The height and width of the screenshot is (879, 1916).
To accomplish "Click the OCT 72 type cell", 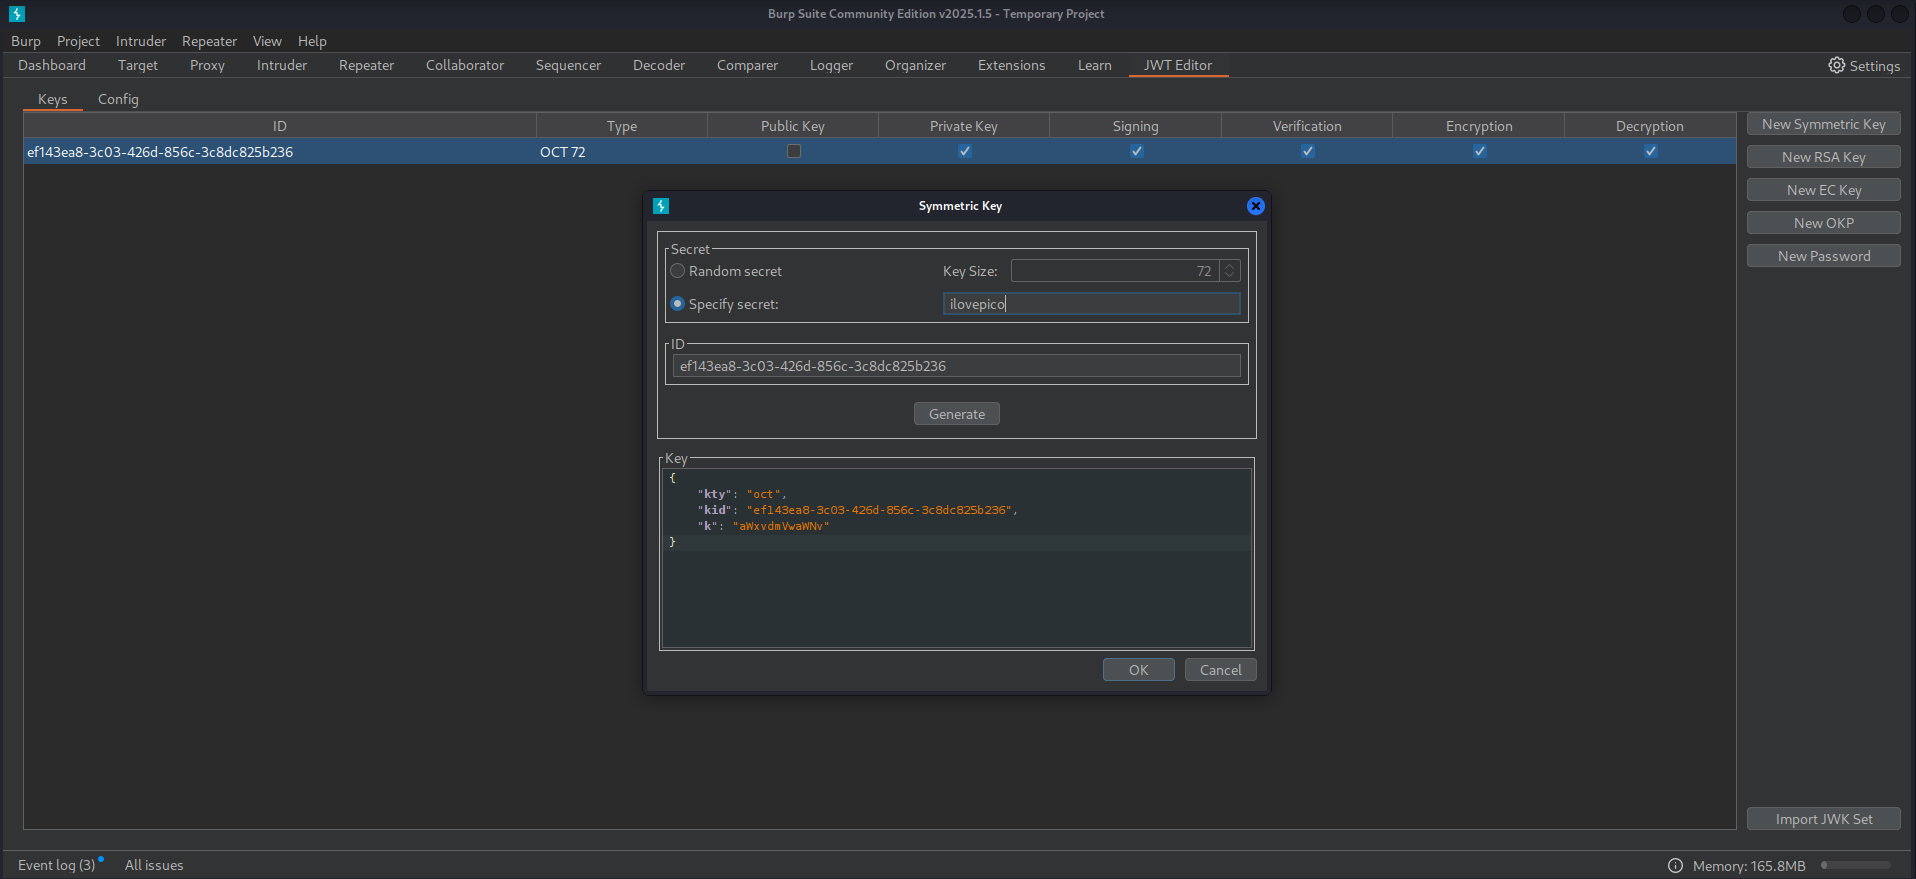I will [622, 152].
